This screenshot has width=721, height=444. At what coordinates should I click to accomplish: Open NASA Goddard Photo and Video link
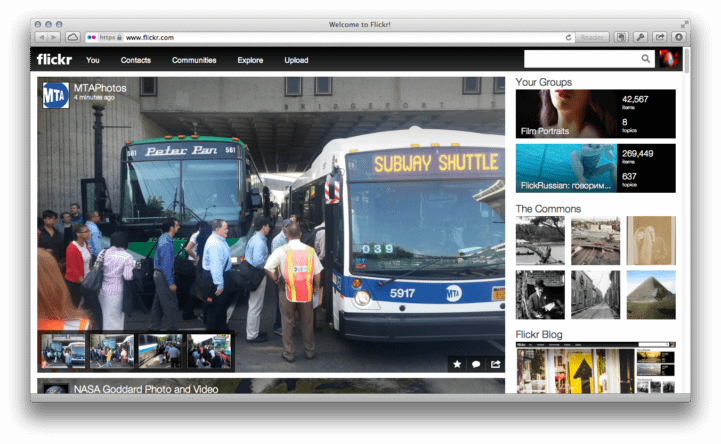pos(146,389)
